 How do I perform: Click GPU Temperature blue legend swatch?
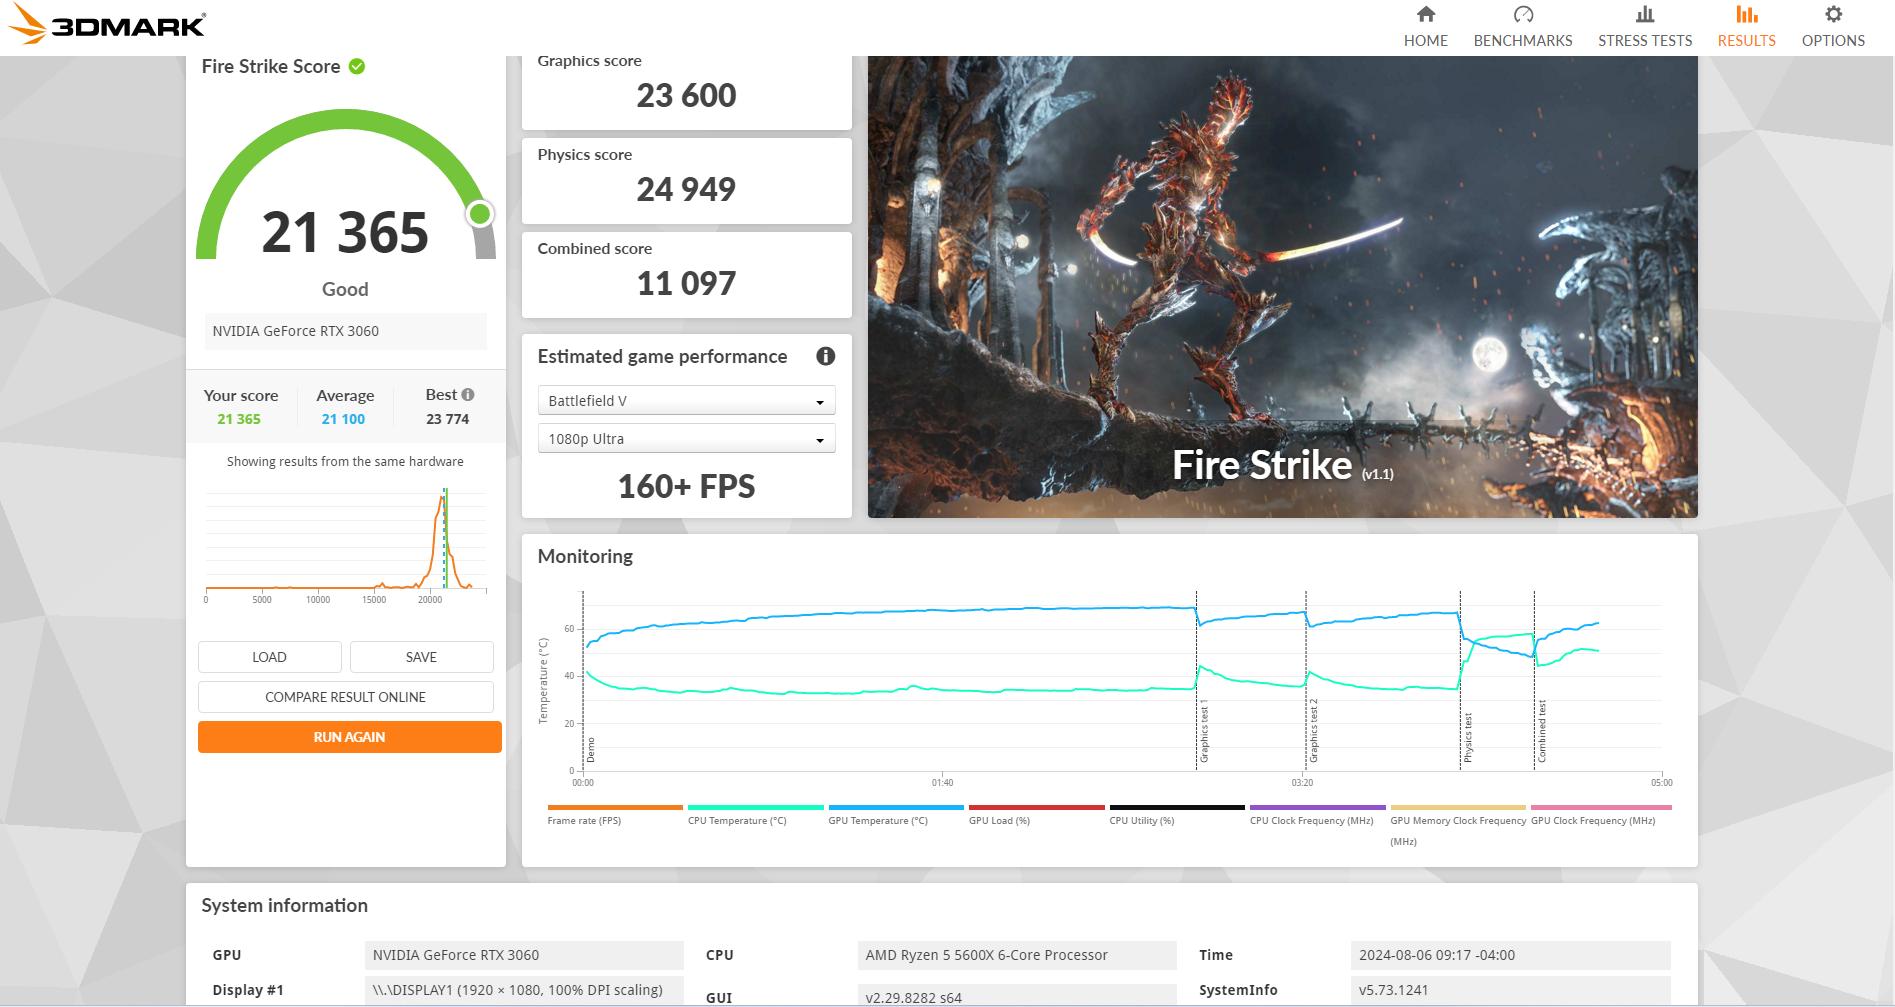(x=896, y=807)
